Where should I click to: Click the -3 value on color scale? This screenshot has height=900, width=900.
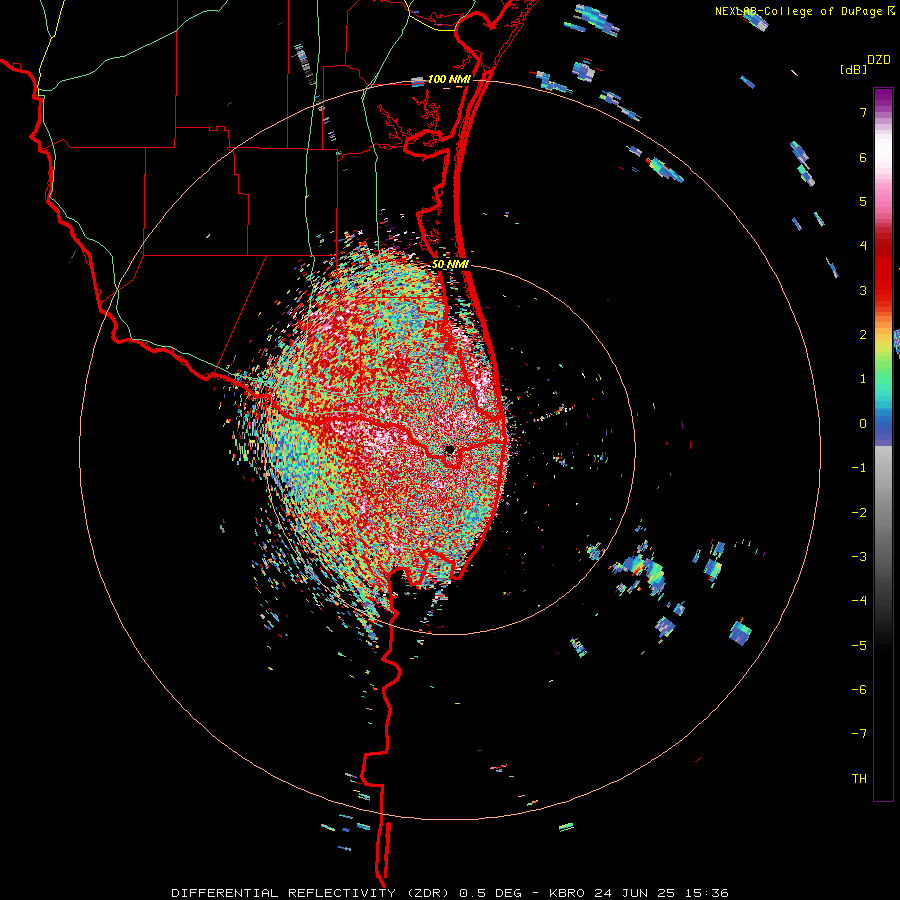click(859, 557)
